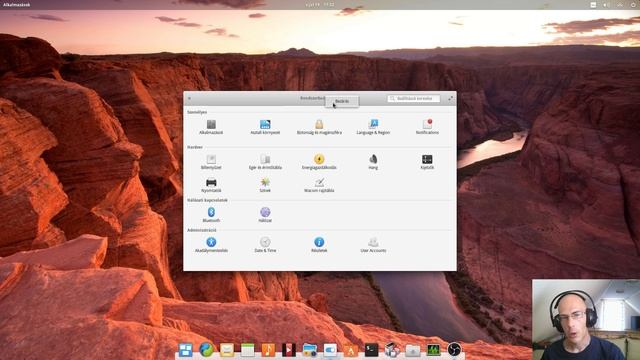Open Nyomtatók printer settings
640x360 pixels.
pyautogui.click(x=211, y=185)
